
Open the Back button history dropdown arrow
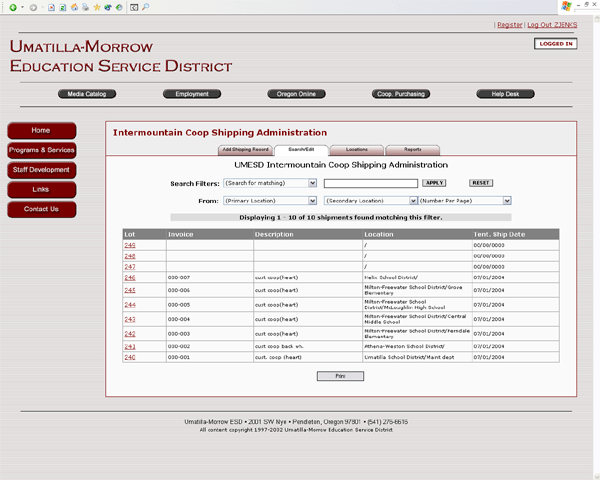coord(22,7)
